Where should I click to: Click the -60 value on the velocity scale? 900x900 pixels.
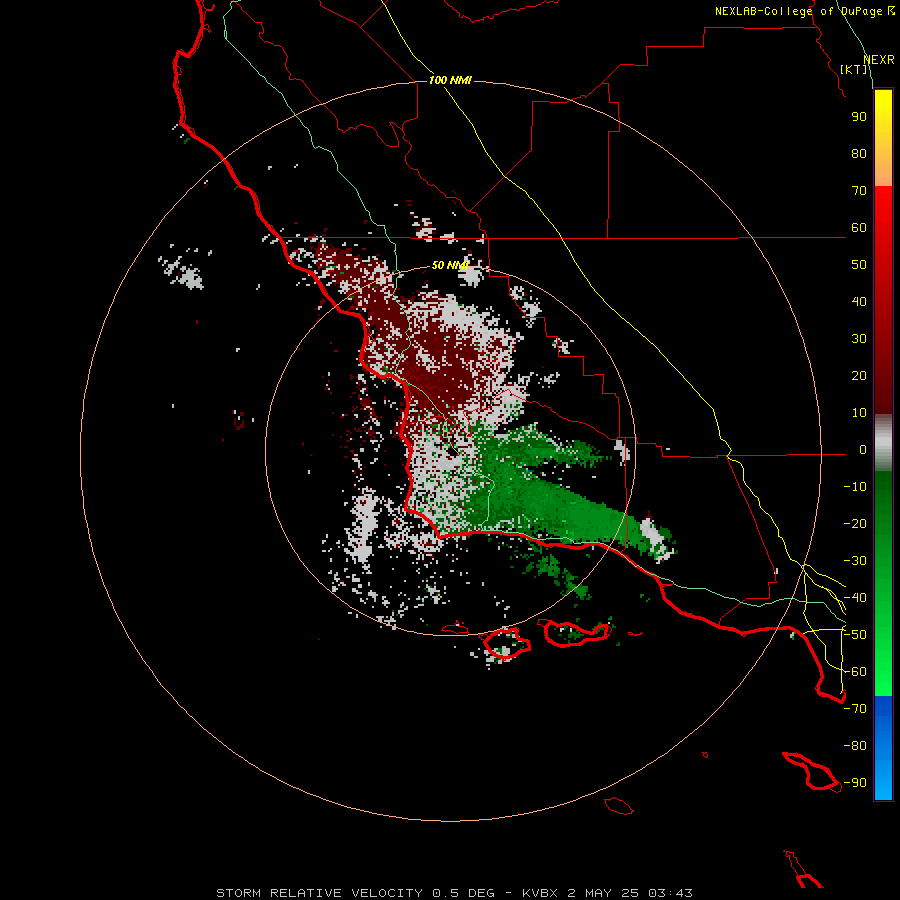[855, 672]
